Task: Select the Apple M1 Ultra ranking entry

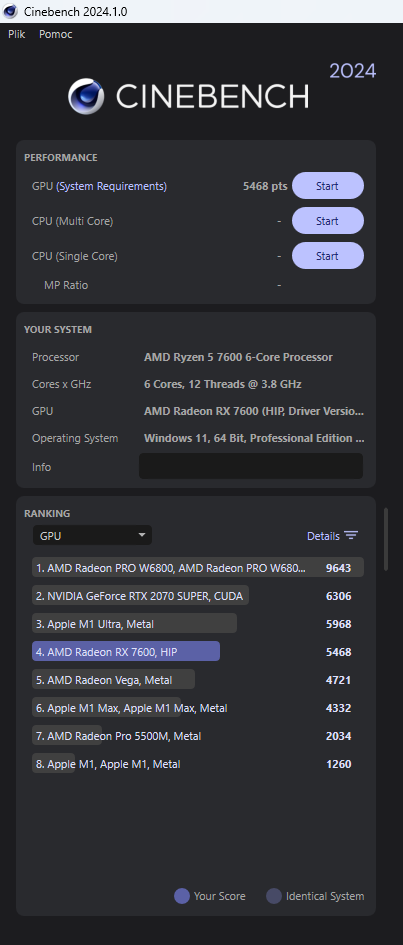Action: pos(134,624)
